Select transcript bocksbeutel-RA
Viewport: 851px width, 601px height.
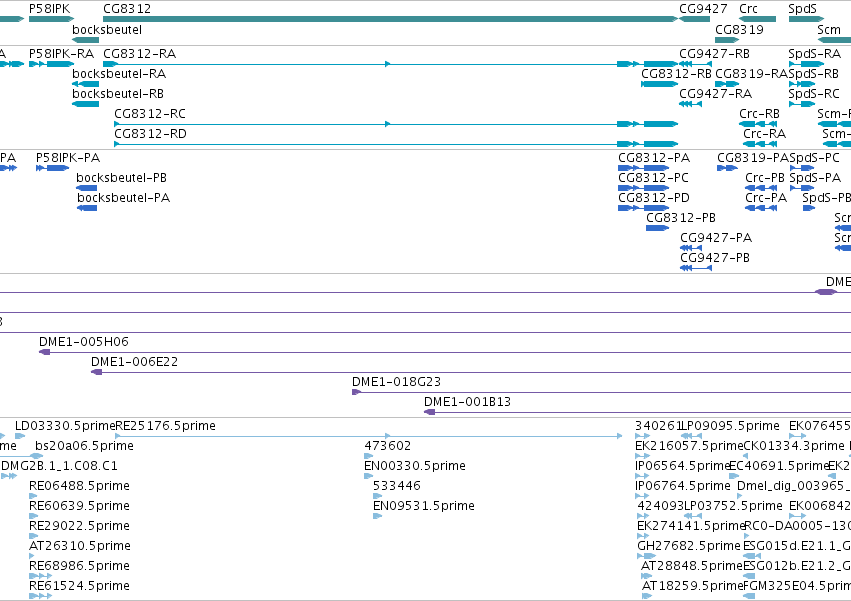tap(119, 74)
